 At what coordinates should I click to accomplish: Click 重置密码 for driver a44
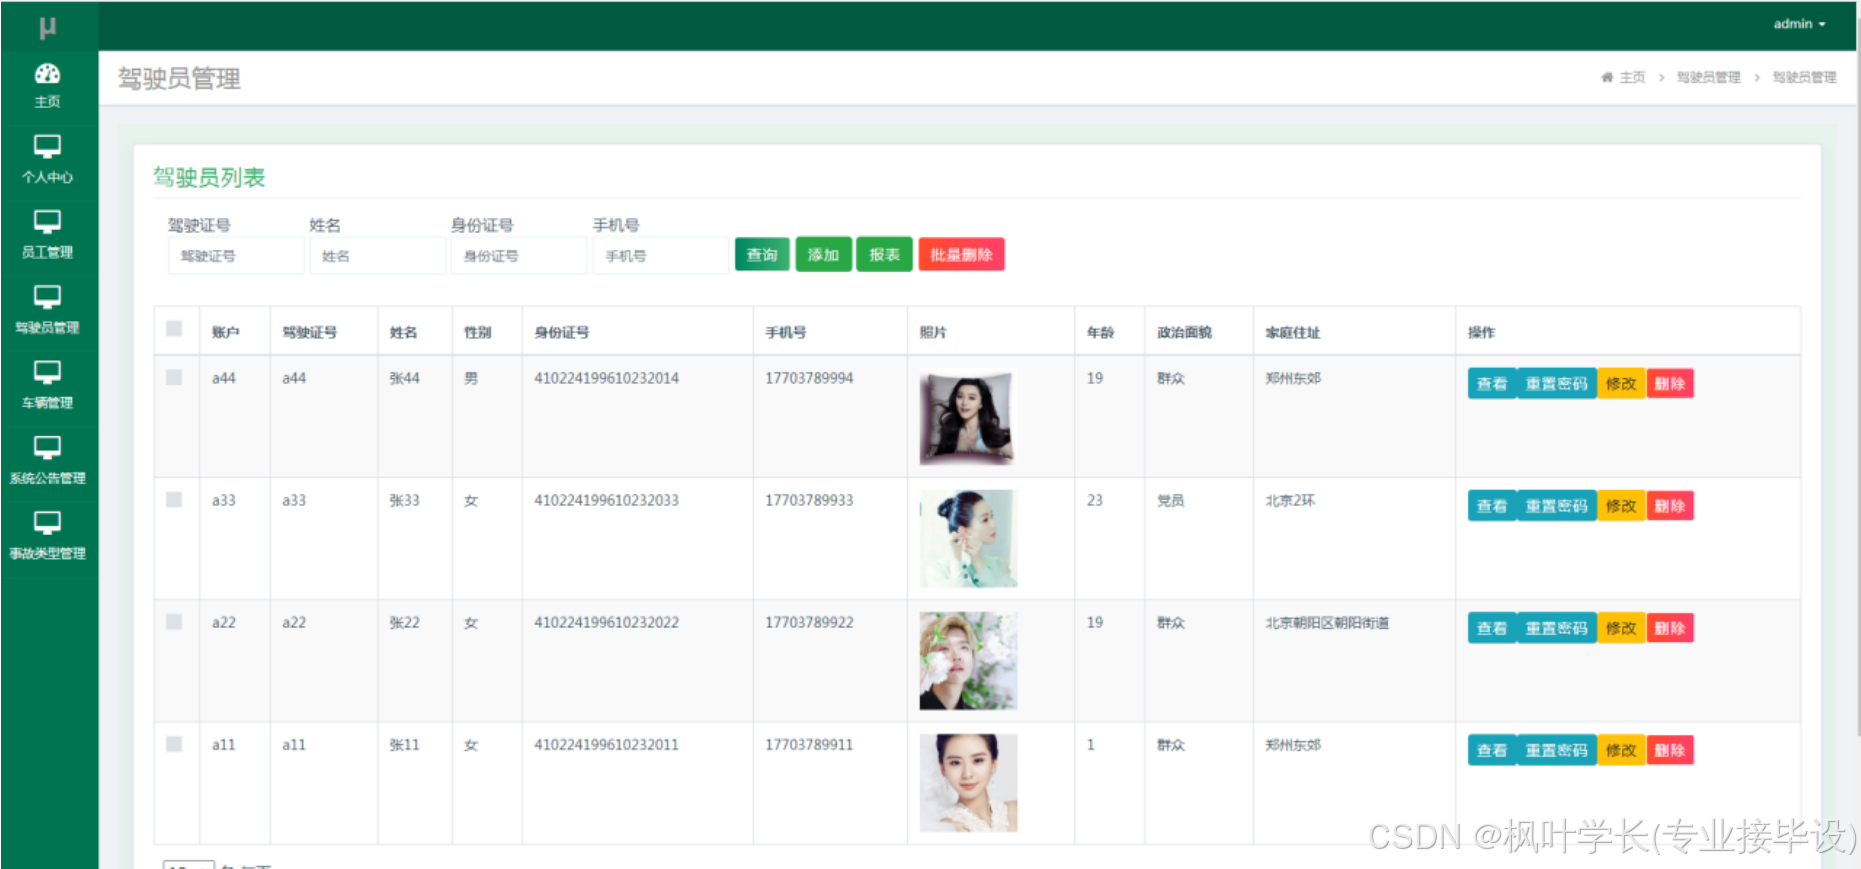(x=1556, y=384)
